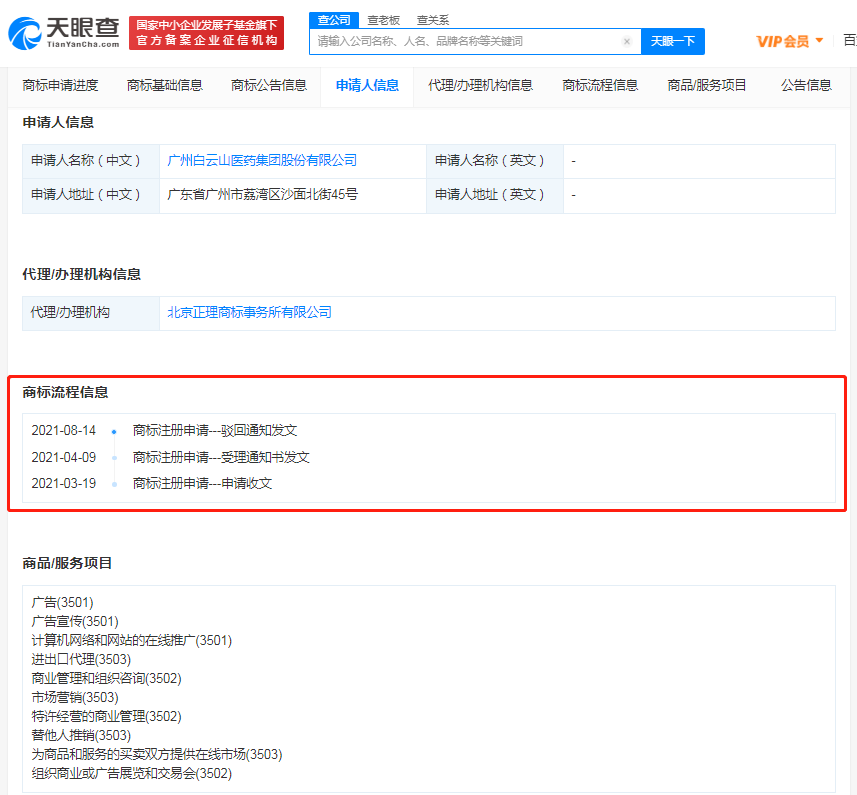Click the 天眼一下 search button

click(x=673, y=42)
